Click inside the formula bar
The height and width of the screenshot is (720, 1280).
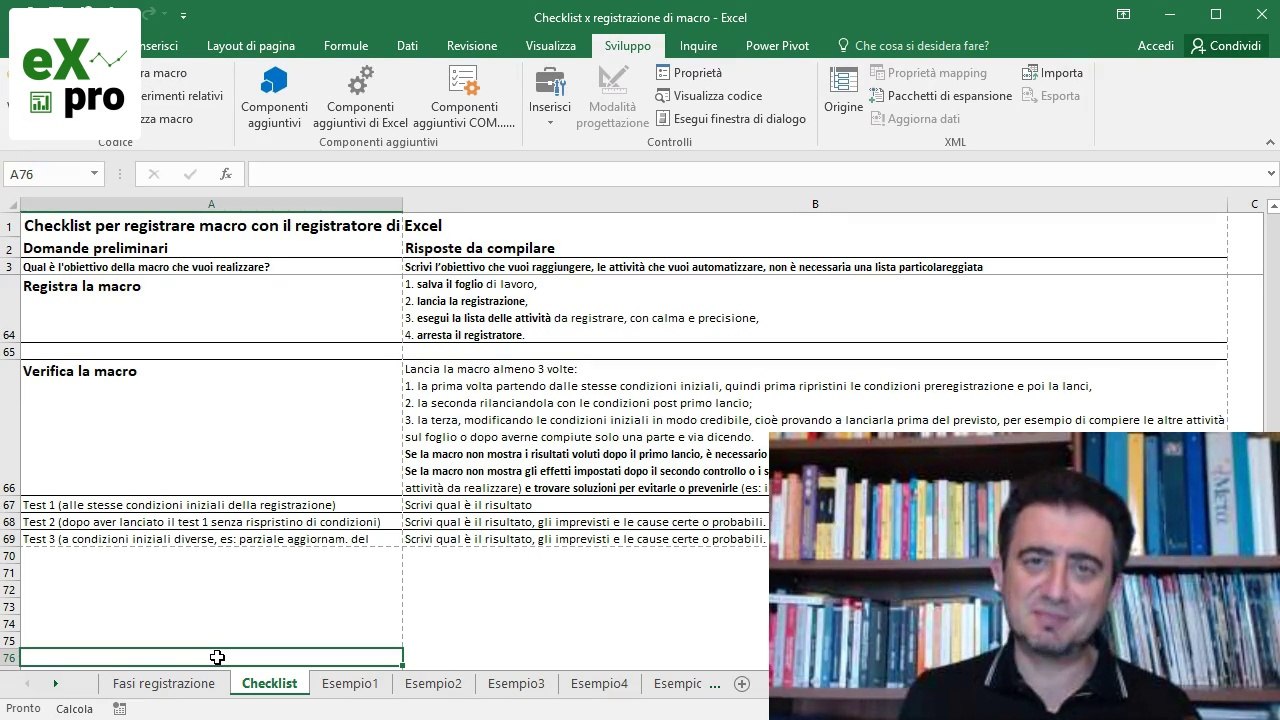tap(755, 174)
